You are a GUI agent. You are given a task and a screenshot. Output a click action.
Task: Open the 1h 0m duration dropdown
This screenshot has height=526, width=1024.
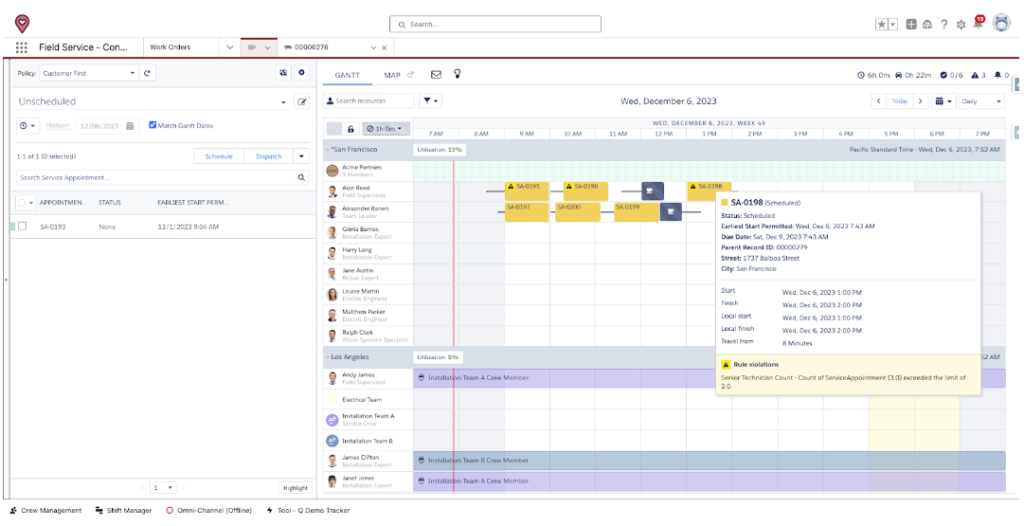[386, 129]
